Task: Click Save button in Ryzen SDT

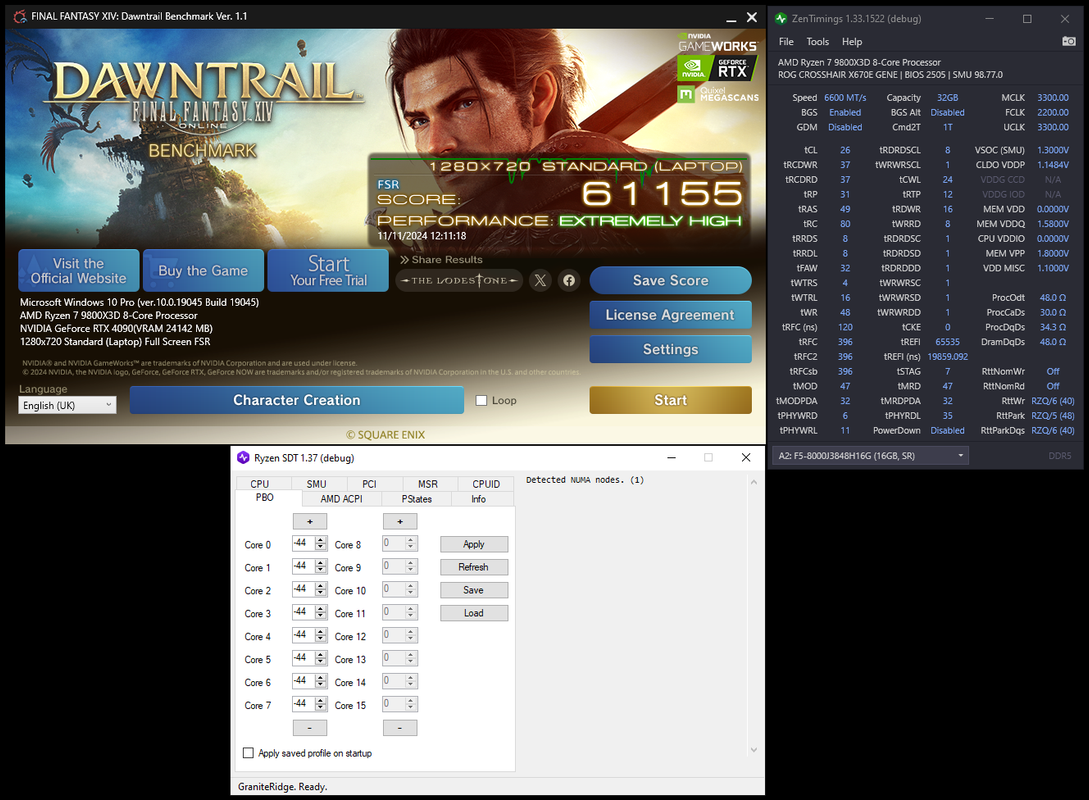Action: 474,590
